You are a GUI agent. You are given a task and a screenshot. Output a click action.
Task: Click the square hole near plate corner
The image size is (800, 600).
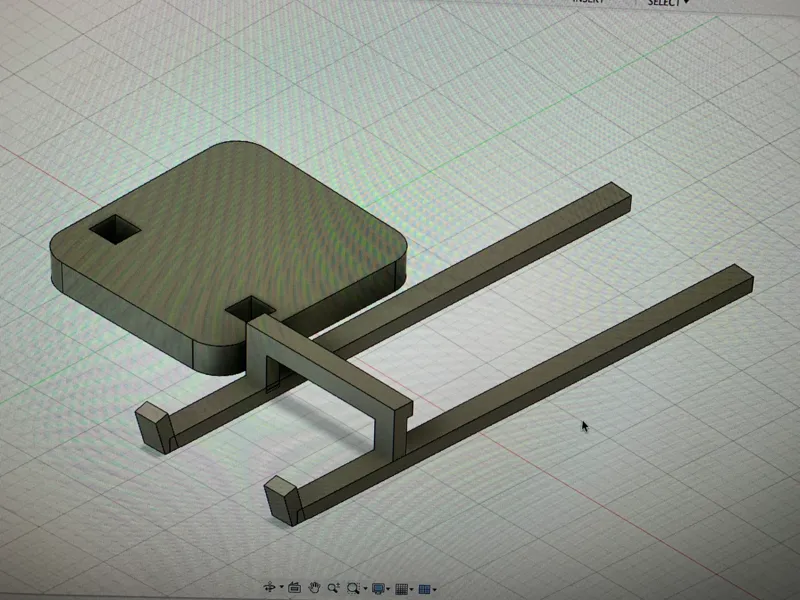[x=115, y=229]
